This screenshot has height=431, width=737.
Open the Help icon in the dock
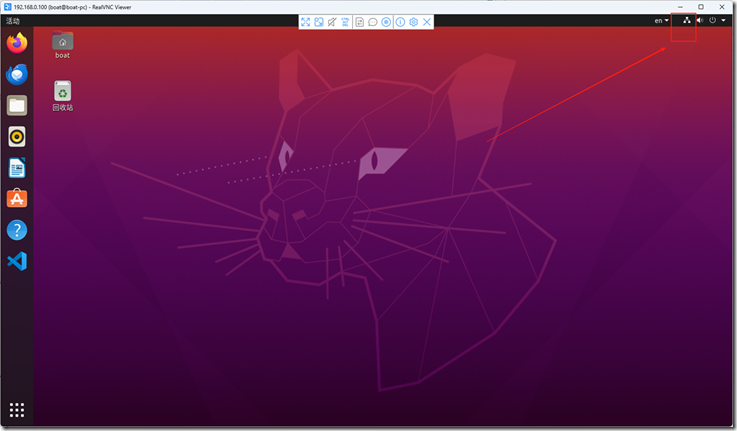pyautogui.click(x=17, y=230)
